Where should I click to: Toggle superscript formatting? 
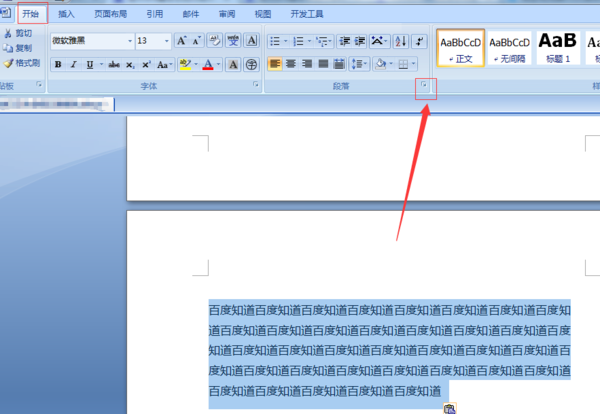pyautogui.click(x=146, y=64)
